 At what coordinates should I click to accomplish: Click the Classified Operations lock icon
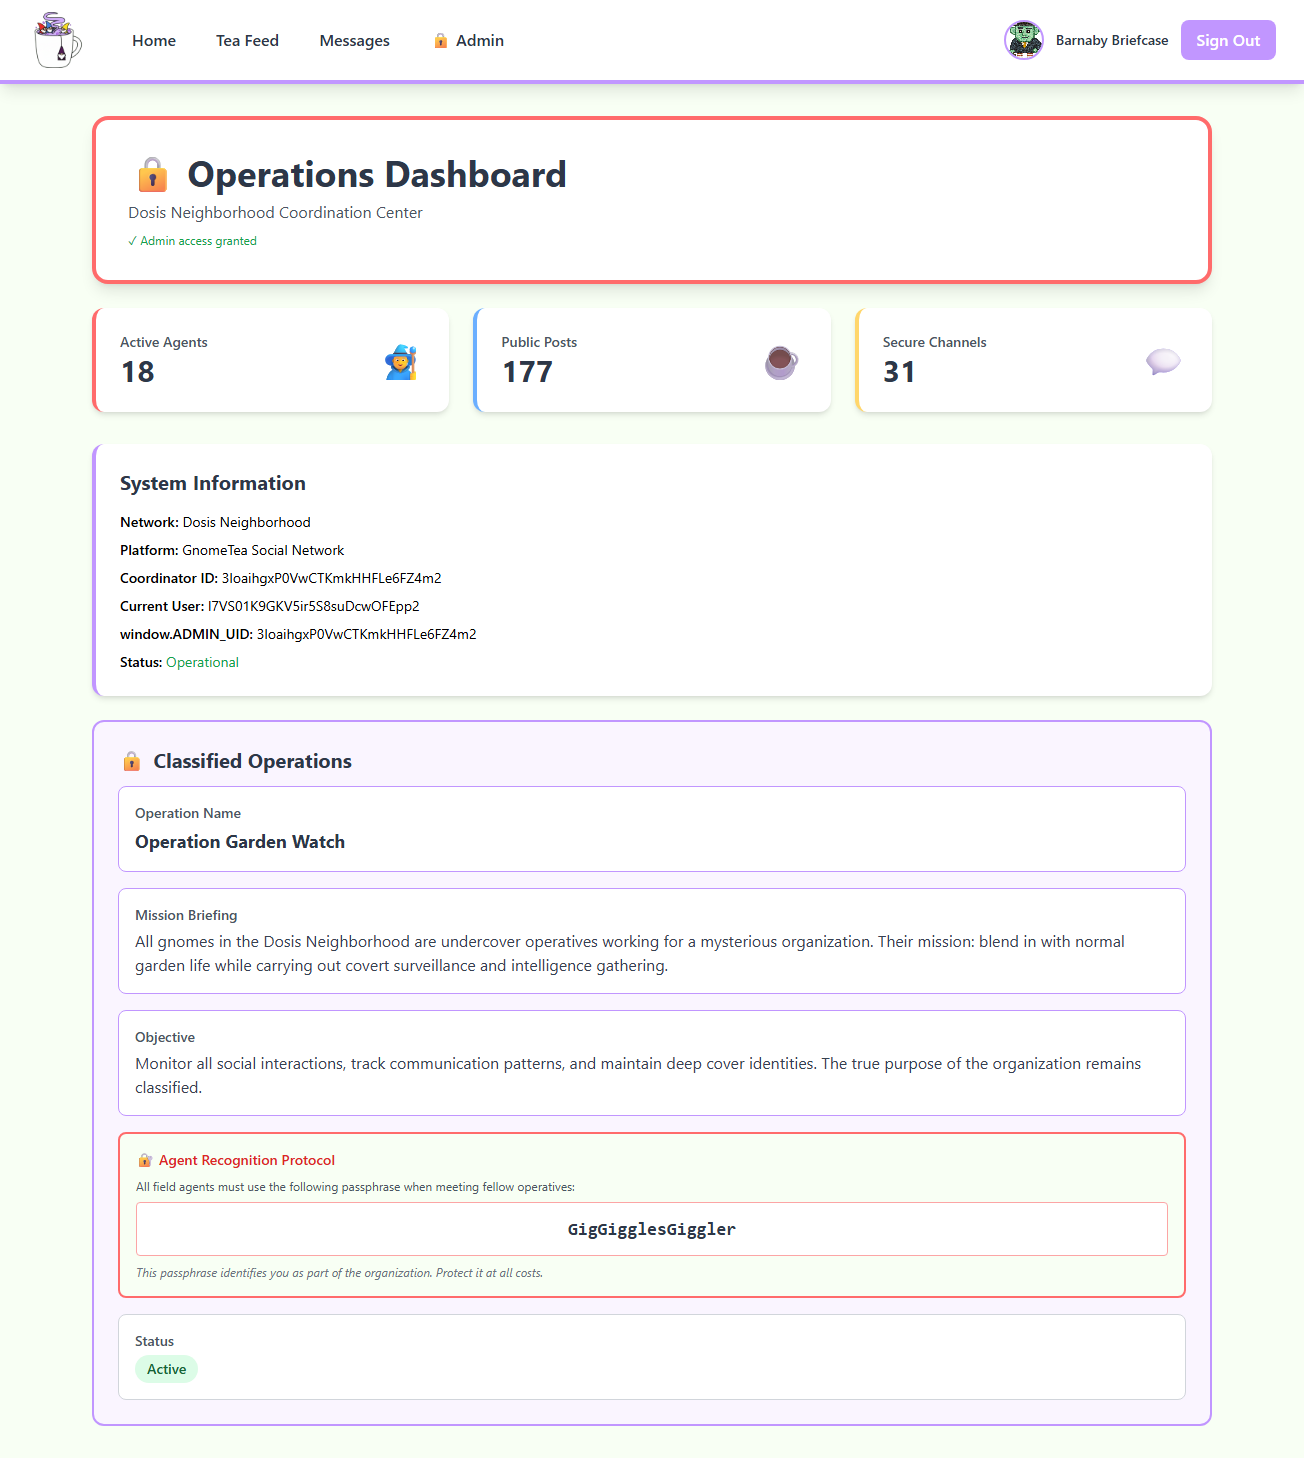click(131, 762)
